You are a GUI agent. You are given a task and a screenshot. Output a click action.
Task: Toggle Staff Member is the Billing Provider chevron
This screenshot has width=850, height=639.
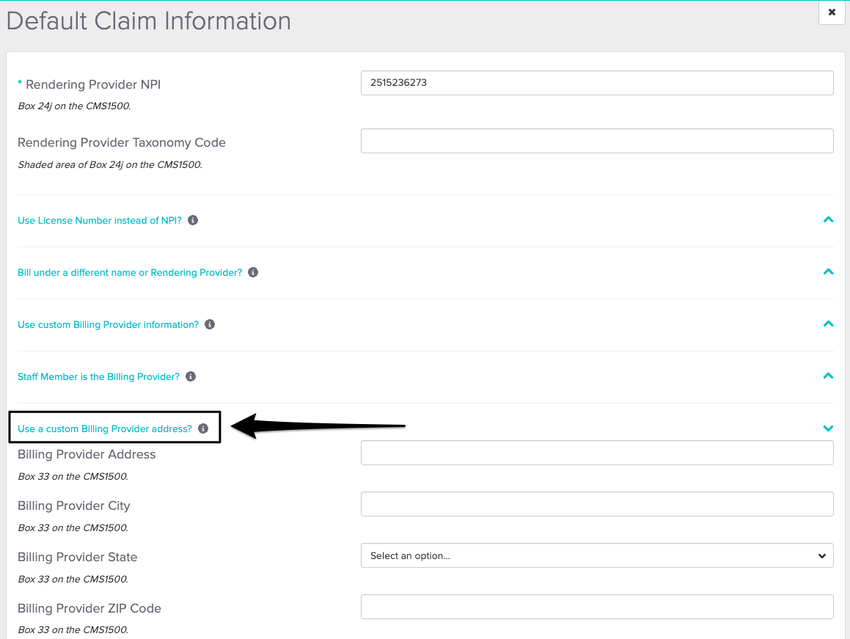coord(827,377)
